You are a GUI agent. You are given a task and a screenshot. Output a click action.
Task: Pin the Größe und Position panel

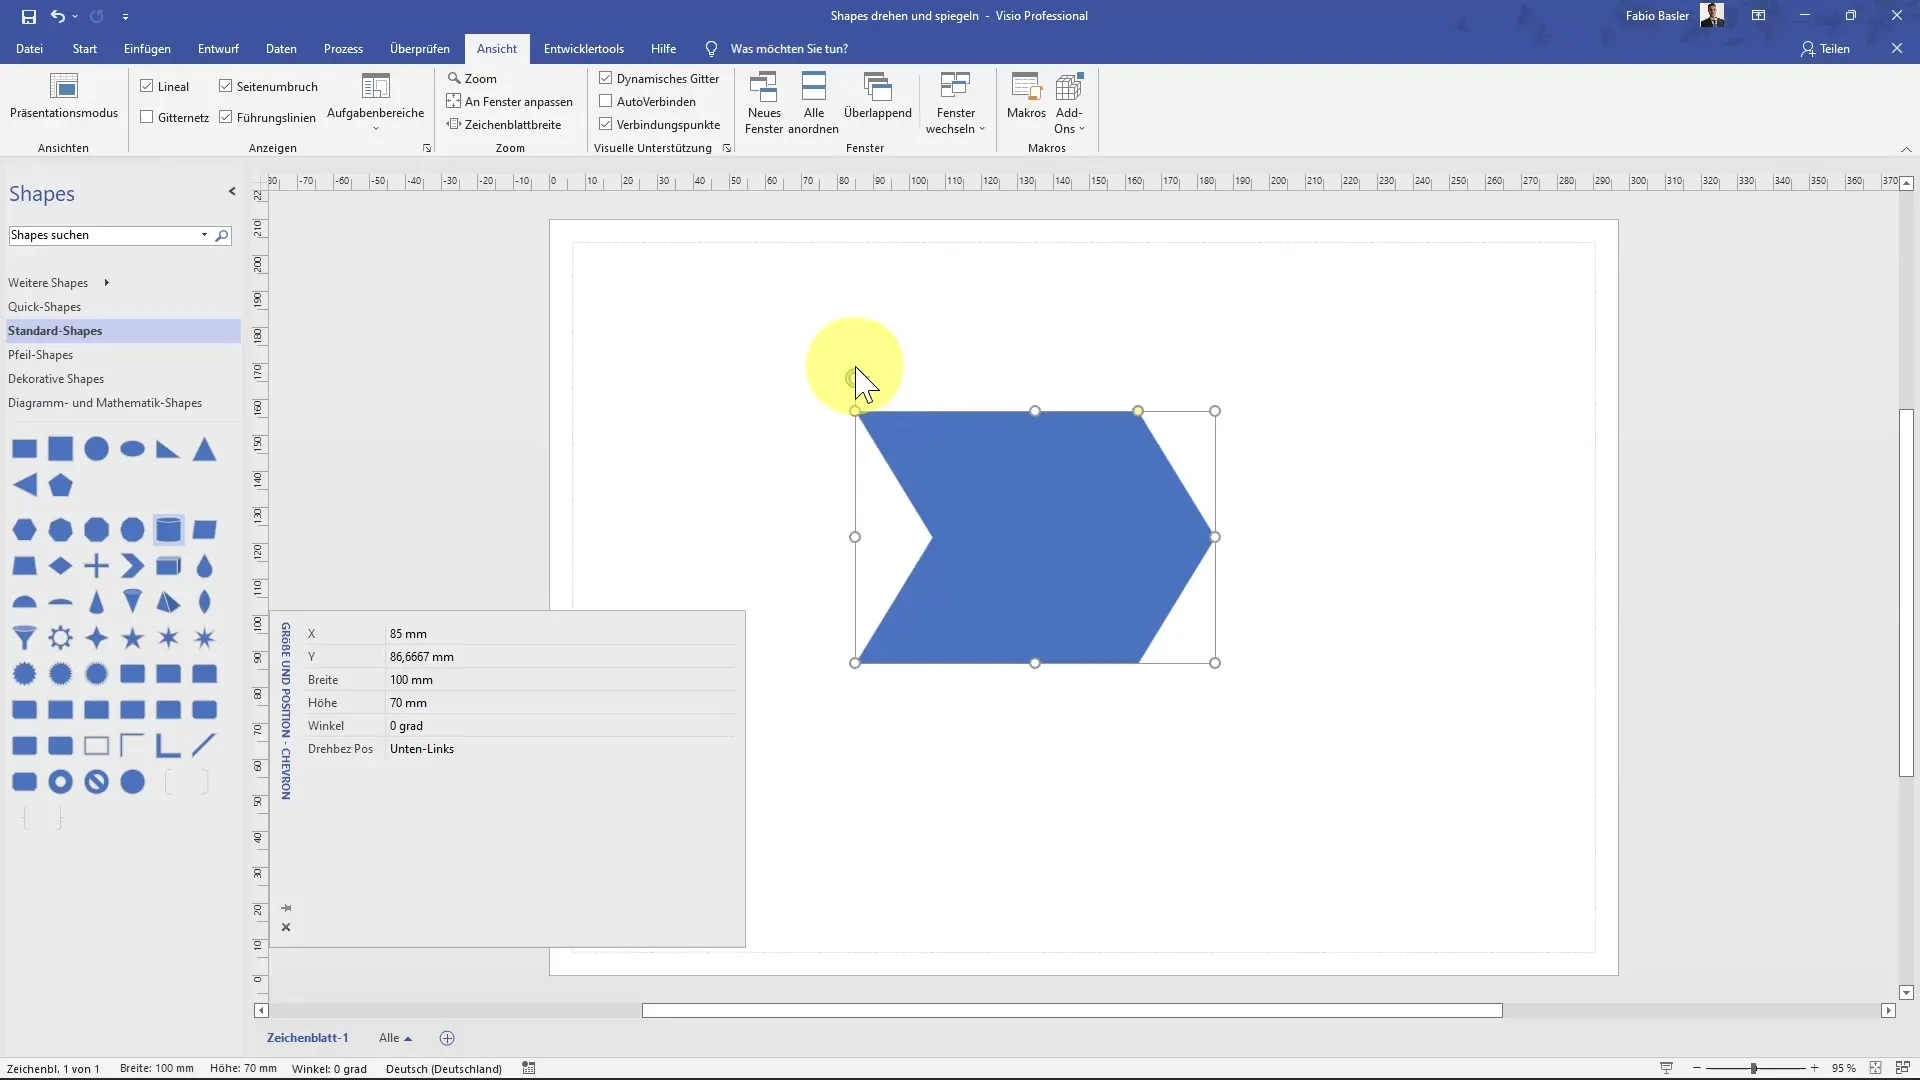(x=286, y=908)
